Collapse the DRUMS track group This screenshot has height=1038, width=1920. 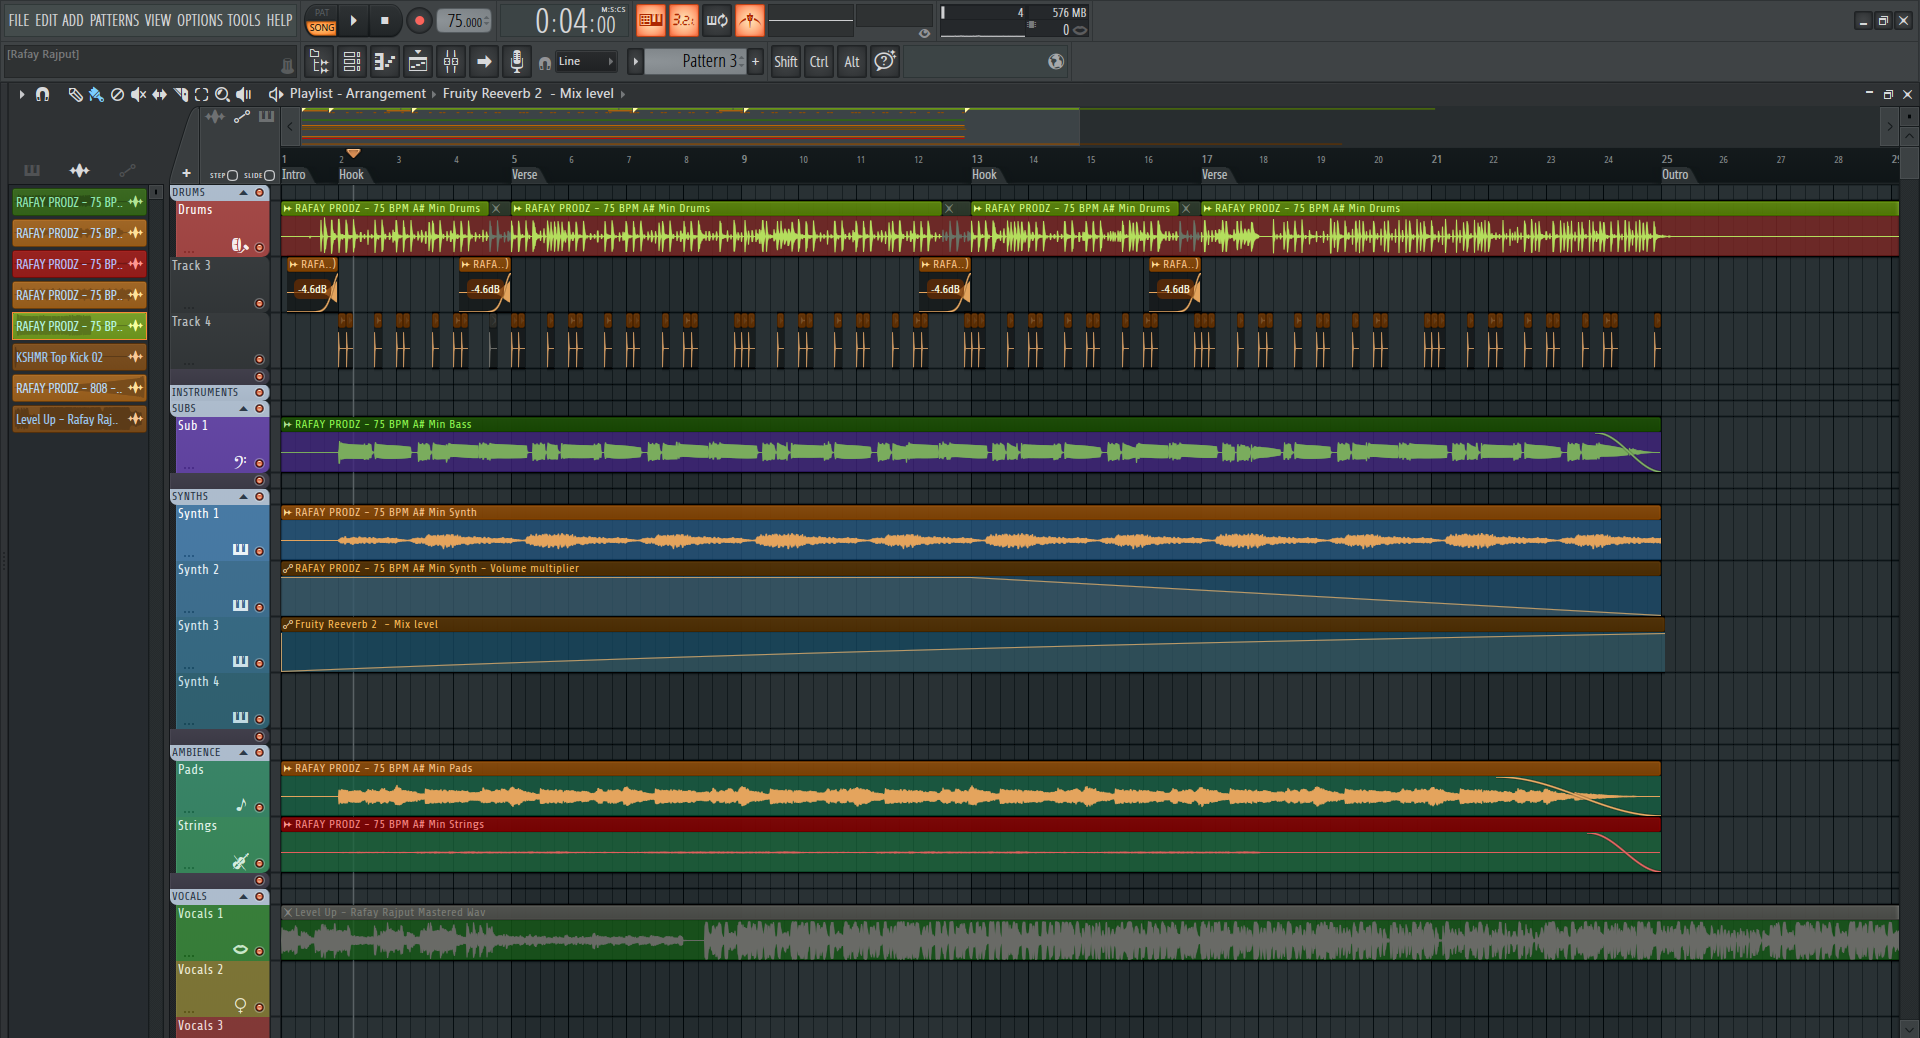click(243, 193)
